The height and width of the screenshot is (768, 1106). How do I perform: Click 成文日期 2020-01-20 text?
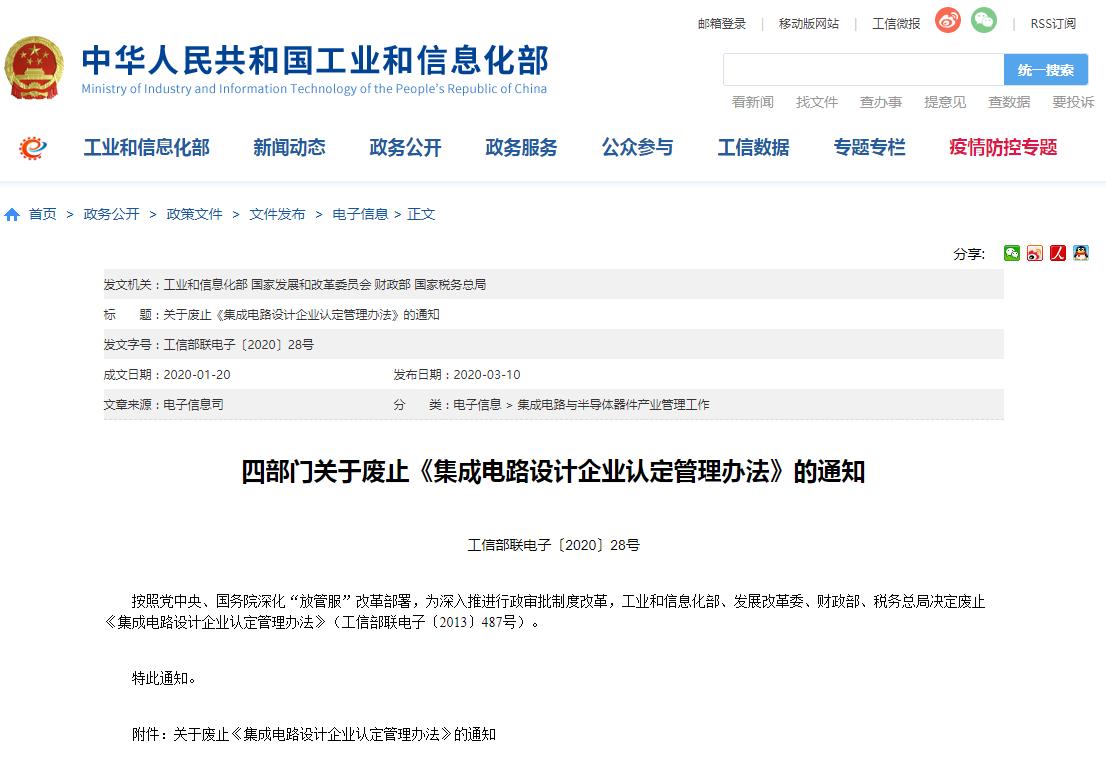tap(167, 375)
